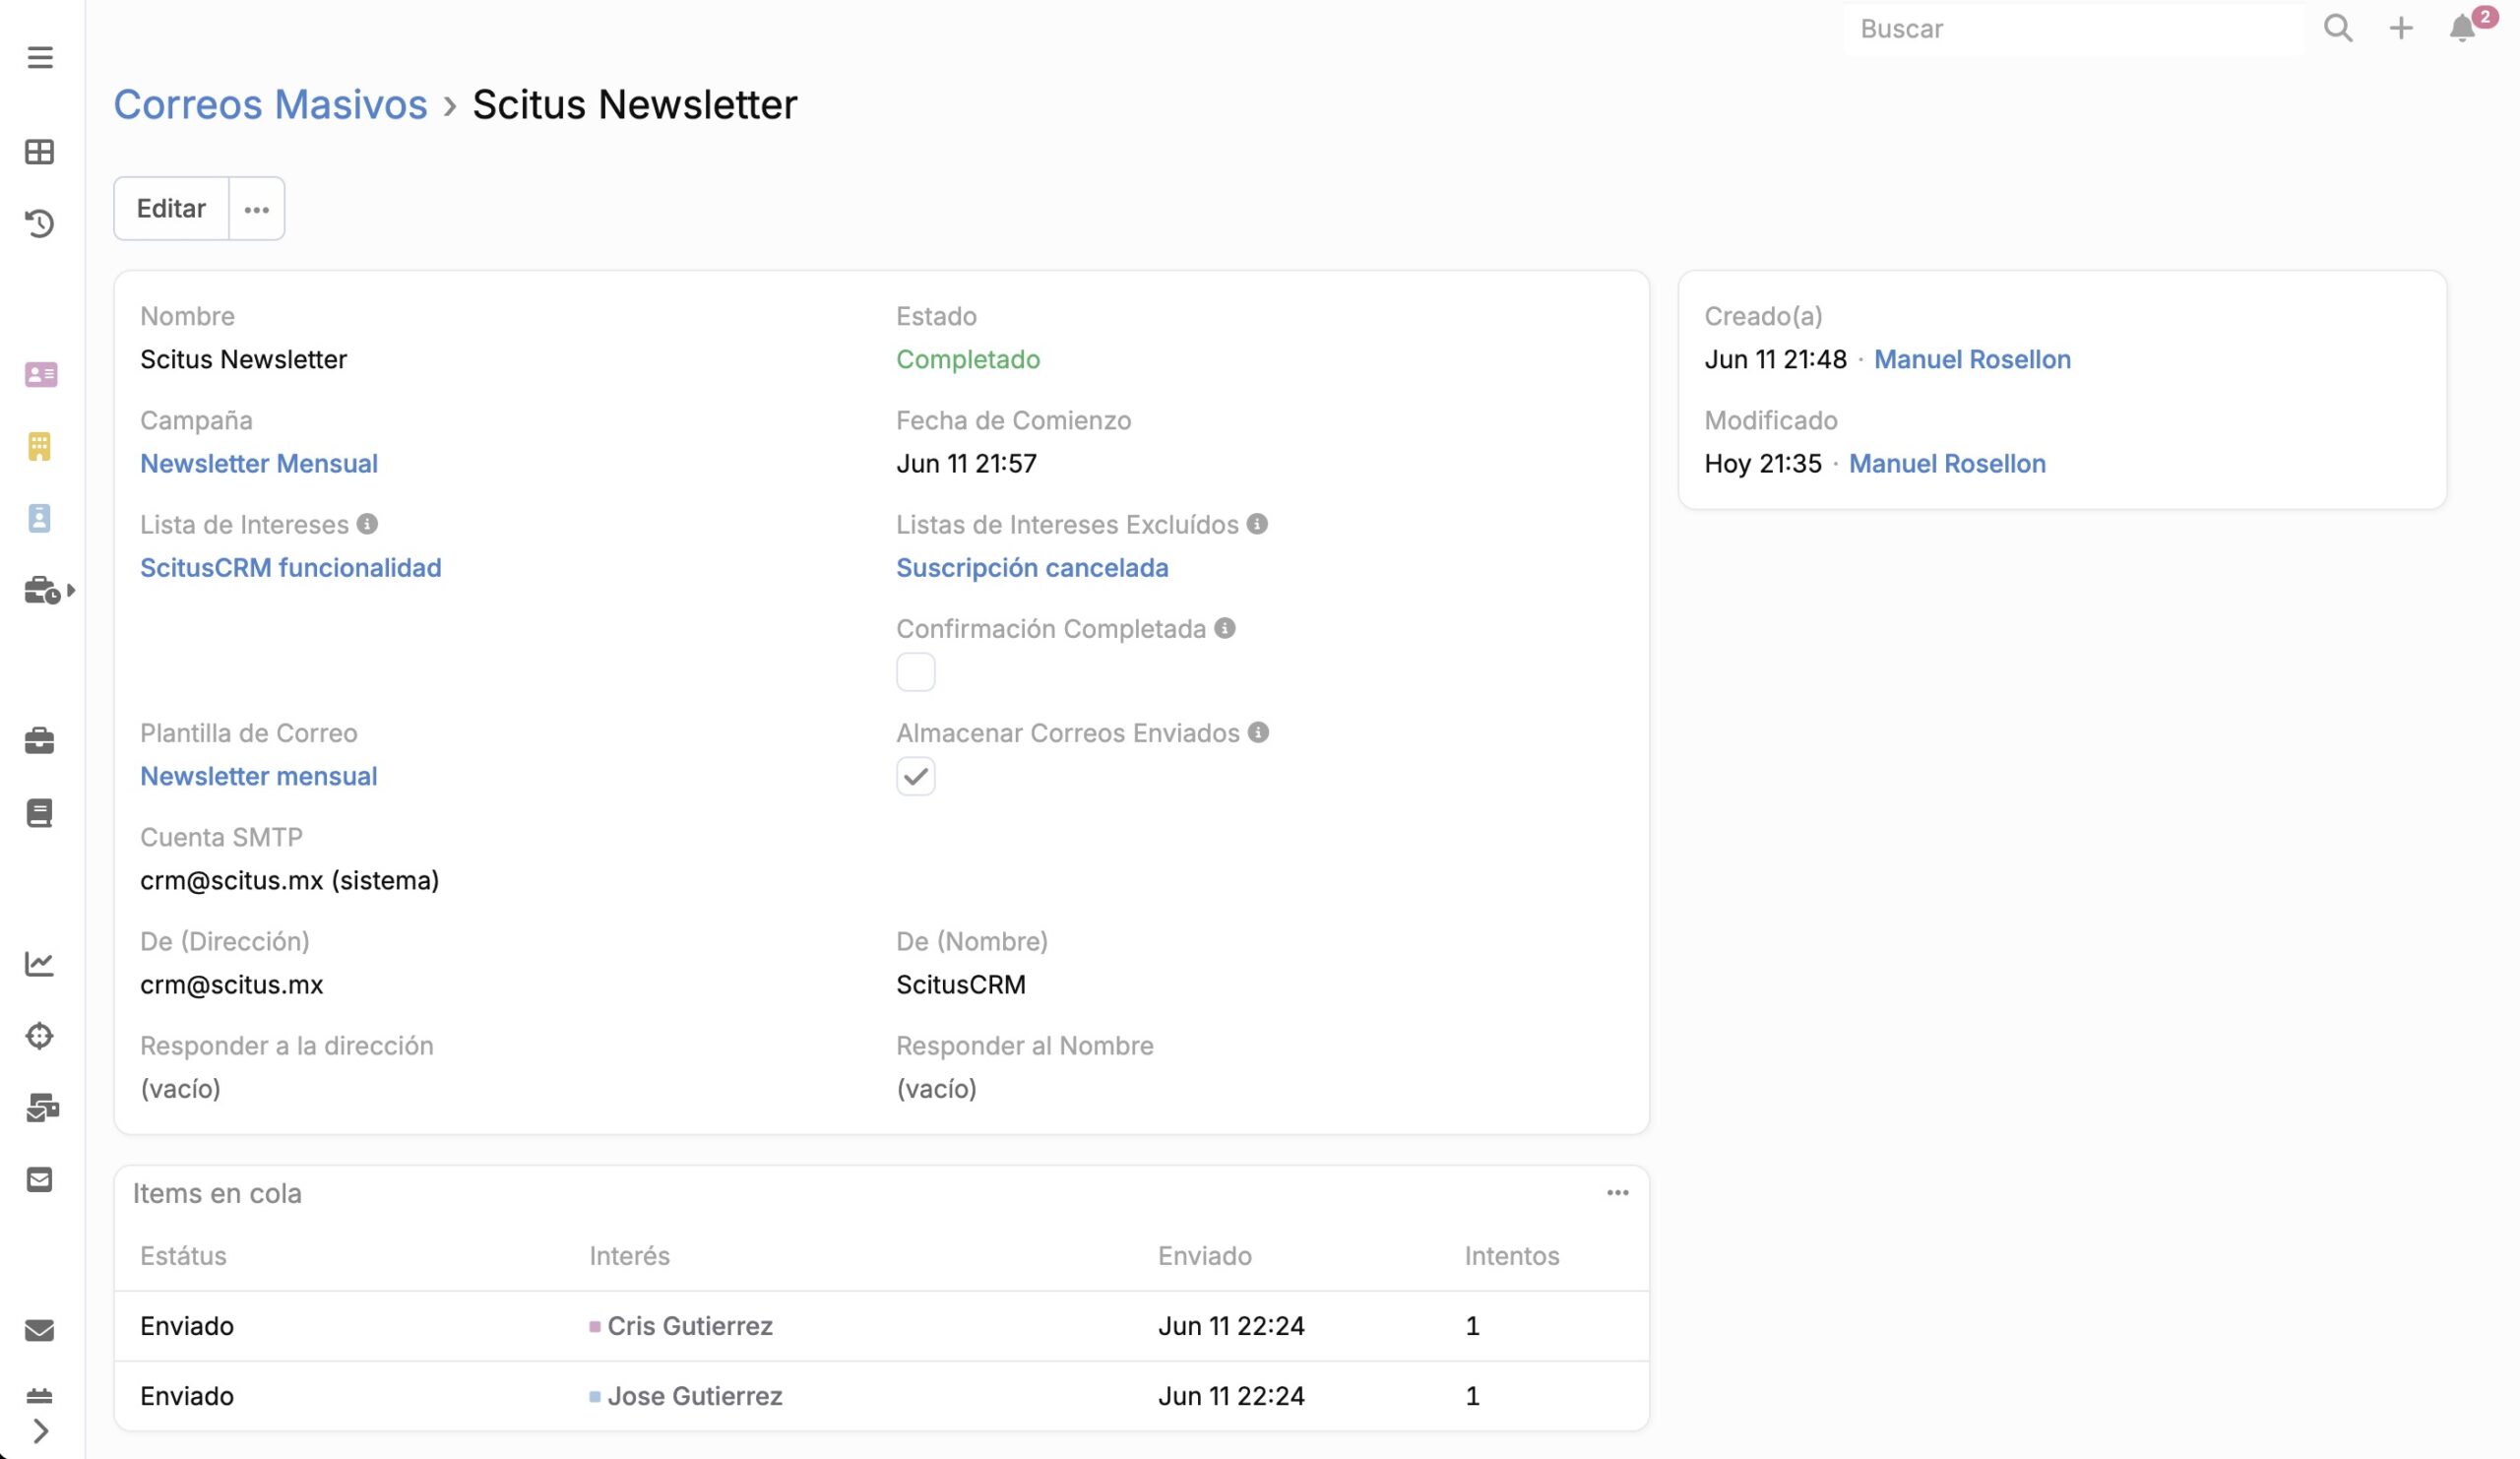Click the Completado status value
The image size is (2520, 1459).
968,359
